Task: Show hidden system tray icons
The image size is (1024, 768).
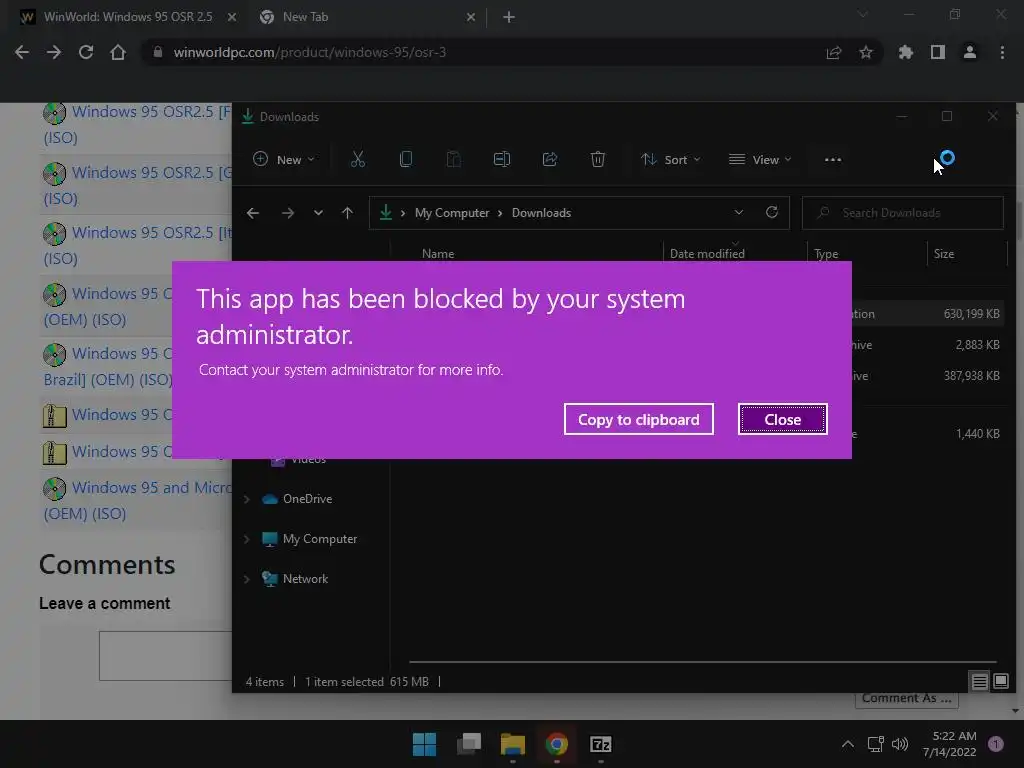Action: (x=848, y=744)
